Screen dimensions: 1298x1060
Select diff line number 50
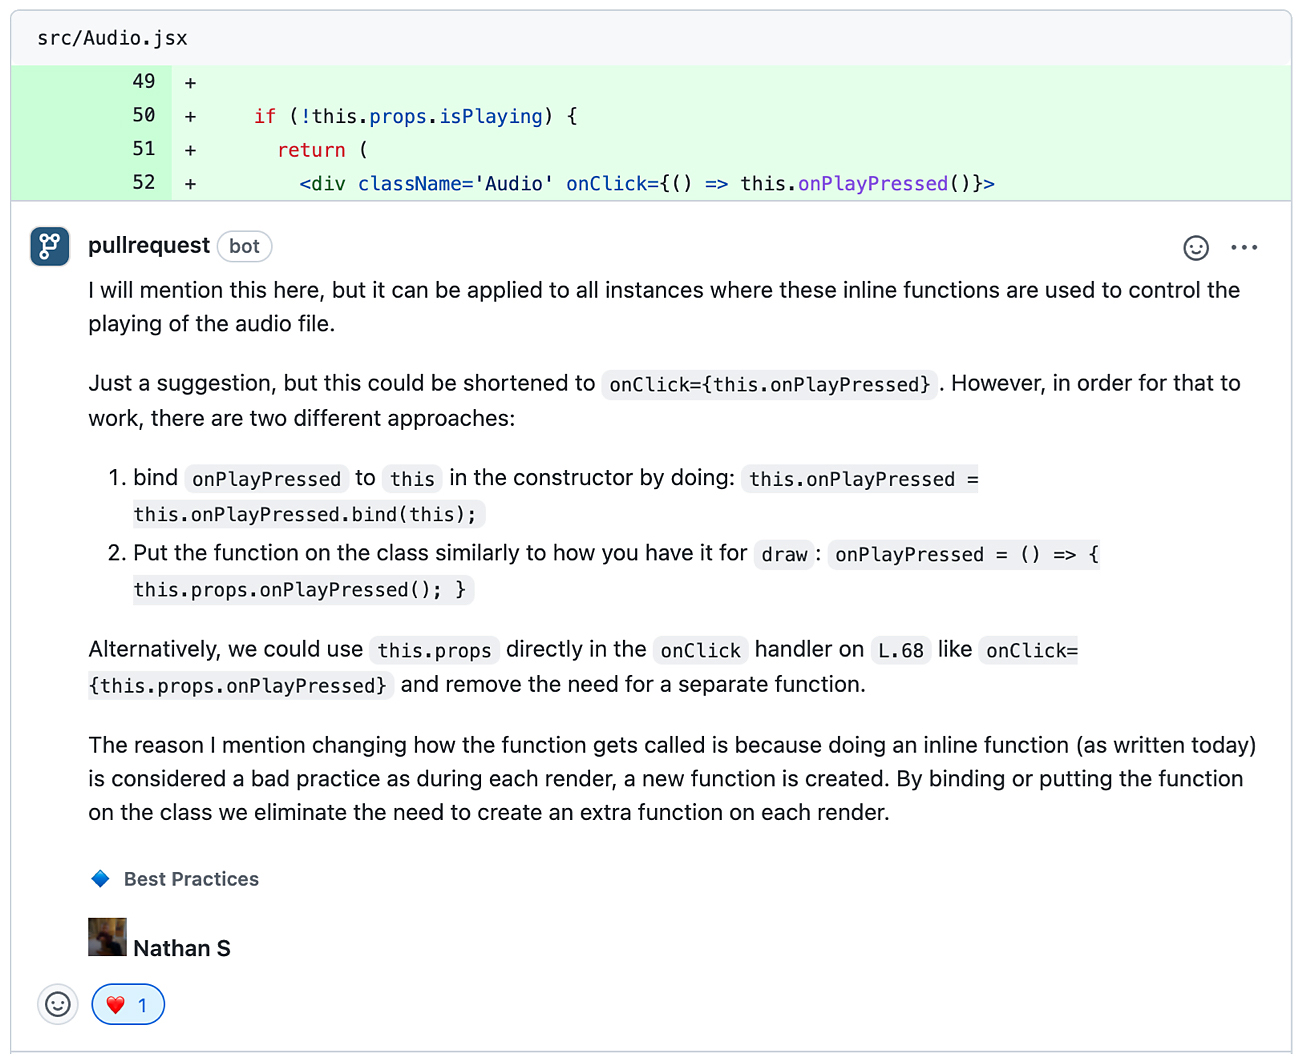coord(144,116)
